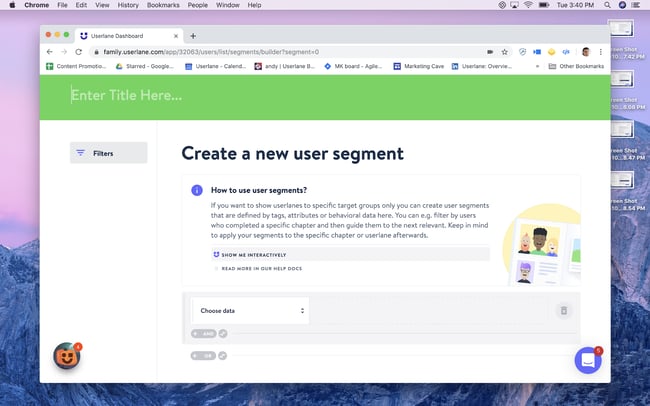Click the Chrome profile avatar

[586, 51]
